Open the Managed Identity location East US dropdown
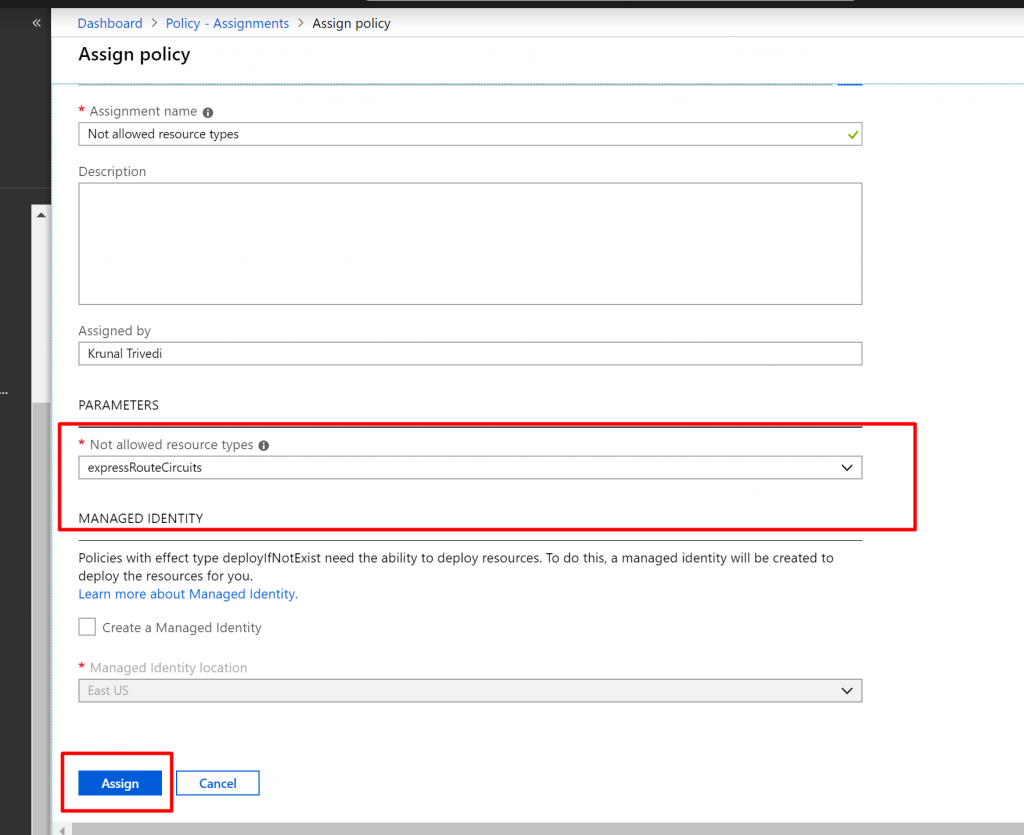 470,691
